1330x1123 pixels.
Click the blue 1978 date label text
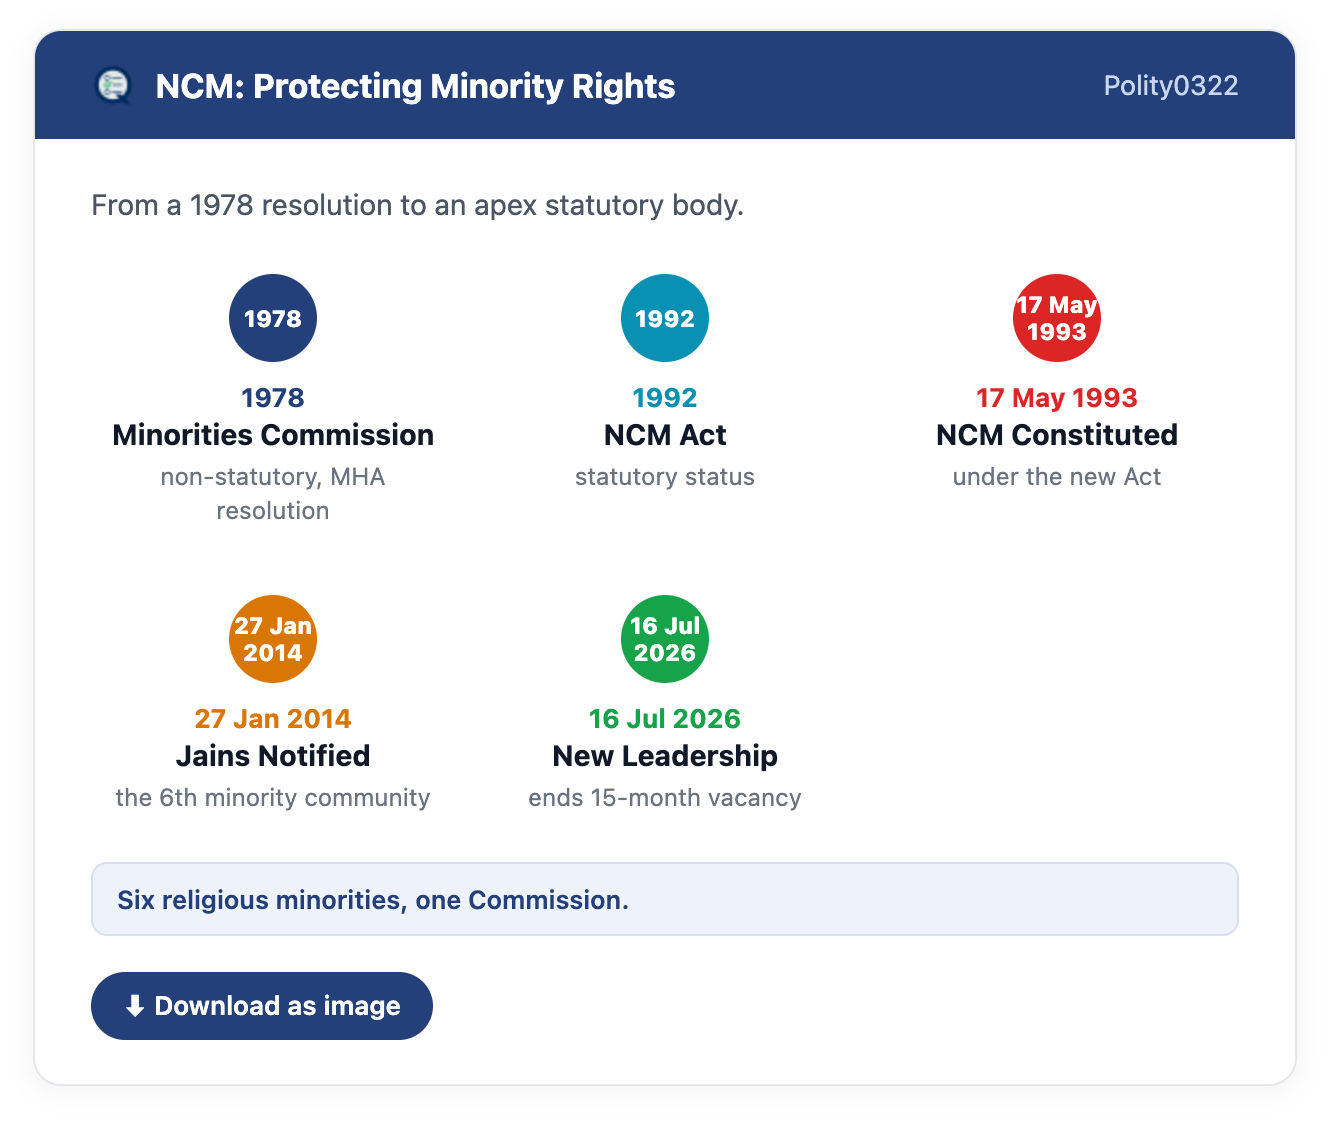(273, 398)
